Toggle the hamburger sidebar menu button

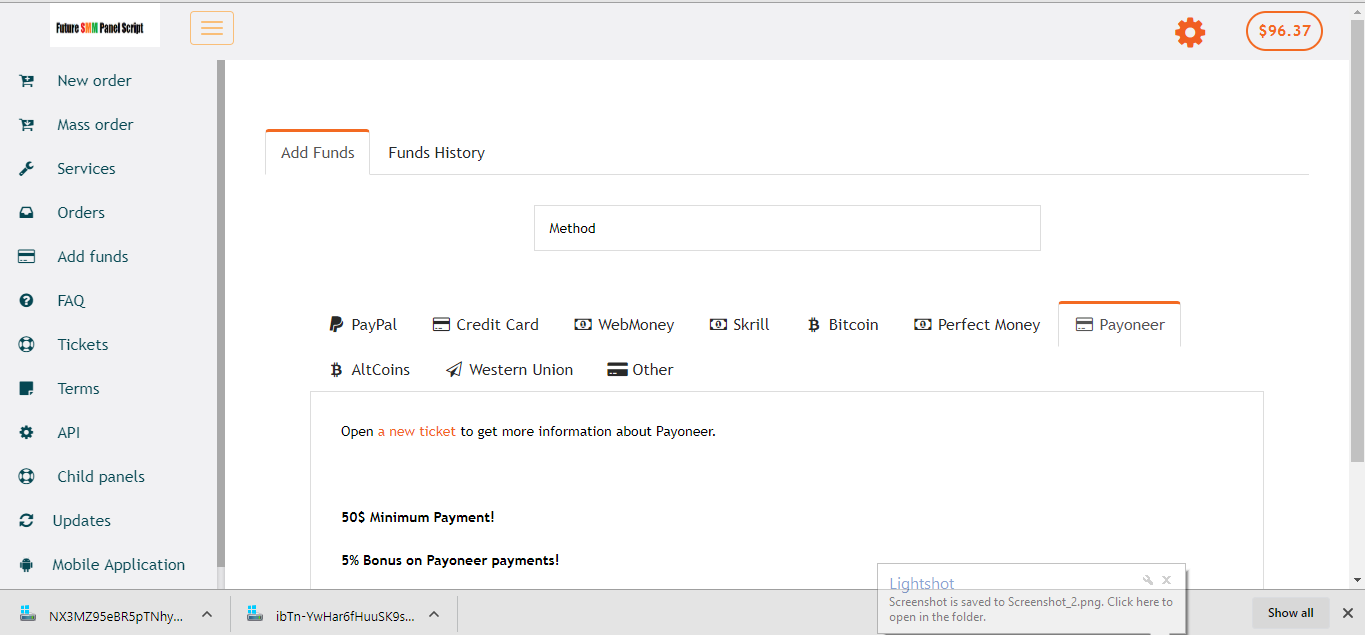(212, 28)
